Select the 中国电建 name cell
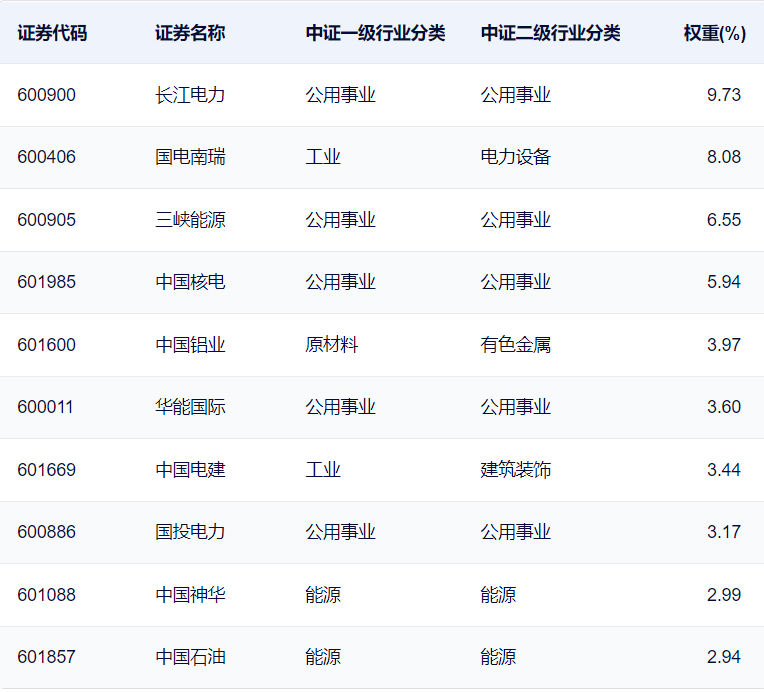Viewport: 764px width, 692px height. (x=190, y=470)
